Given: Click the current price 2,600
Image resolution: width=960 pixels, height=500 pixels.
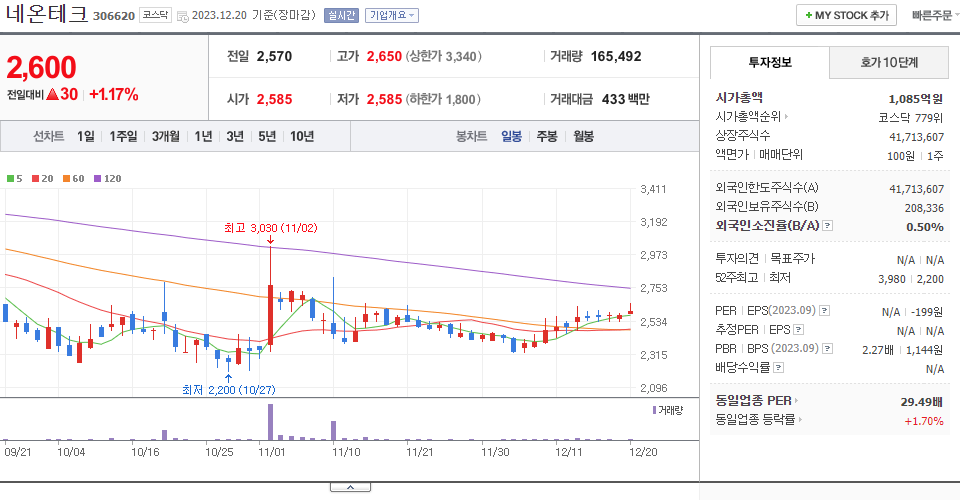Looking at the screenshot, I should (x=41, y=67).
